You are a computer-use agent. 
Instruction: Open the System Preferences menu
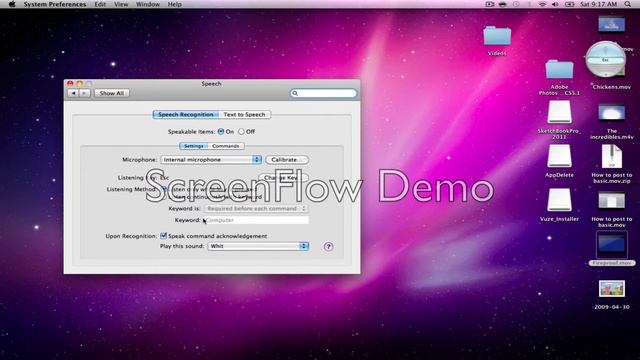pyautogui.click(x=55, y=4)
